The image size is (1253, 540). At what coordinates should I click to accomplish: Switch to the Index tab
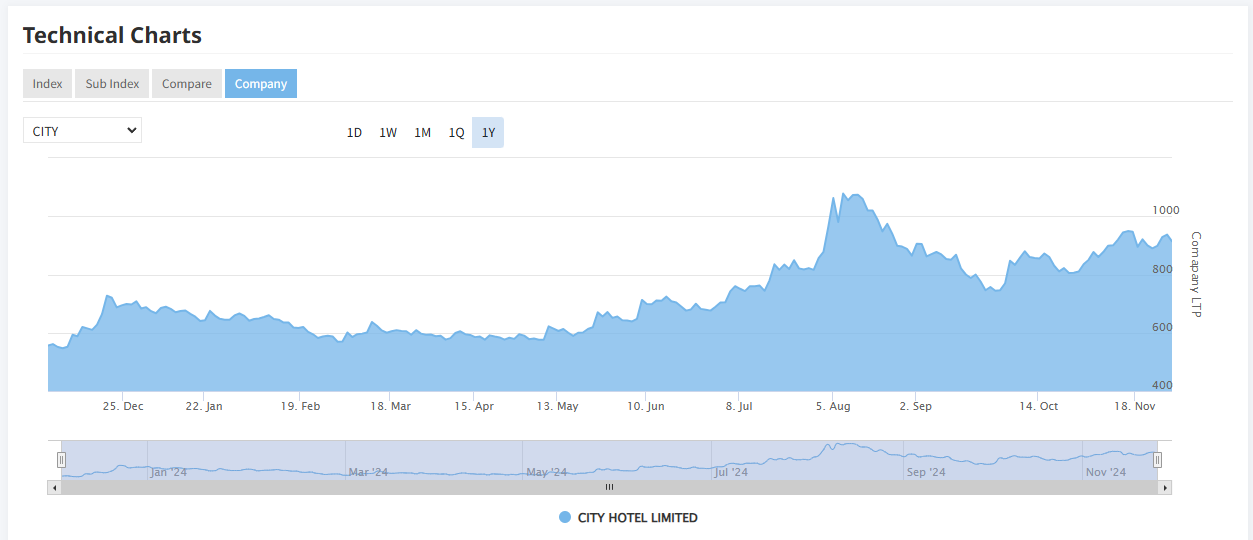coord(47,84)
